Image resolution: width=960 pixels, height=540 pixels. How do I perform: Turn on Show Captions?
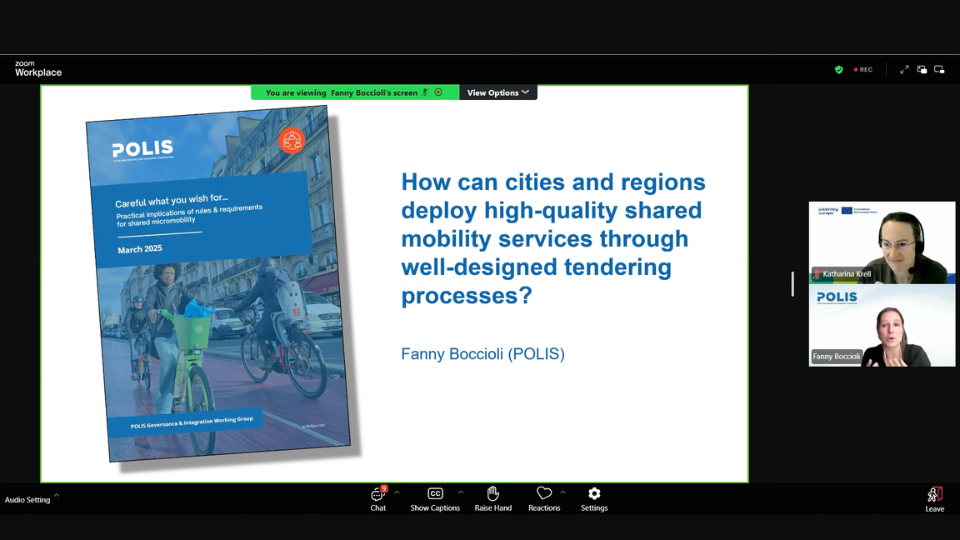[435, 498]
